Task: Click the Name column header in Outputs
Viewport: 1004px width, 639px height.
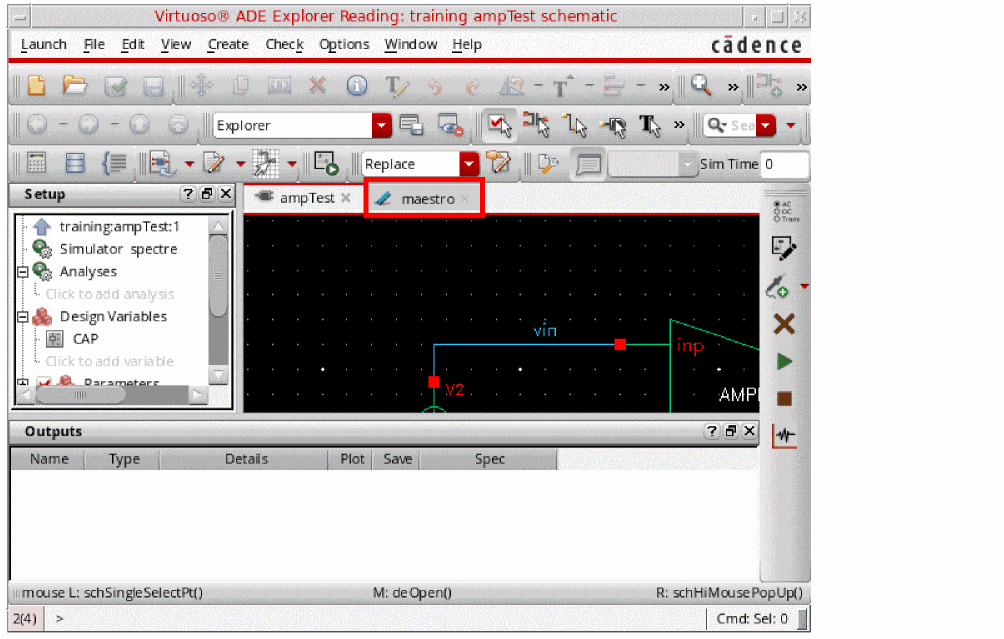Action: pos(49,459)
